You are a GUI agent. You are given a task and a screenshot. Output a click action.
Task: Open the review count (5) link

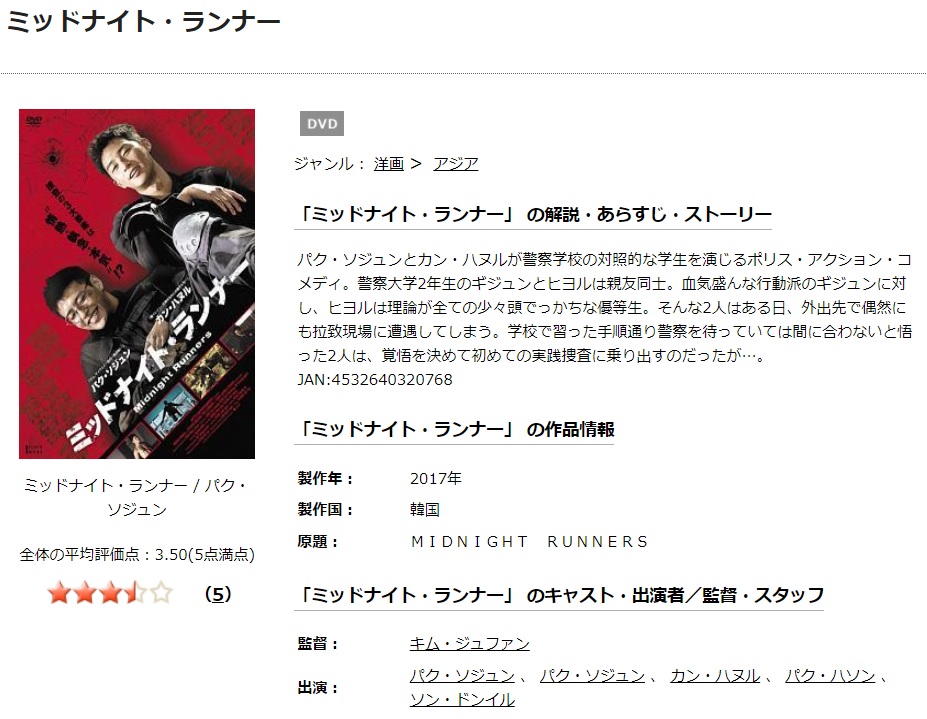tap(218, 594)
